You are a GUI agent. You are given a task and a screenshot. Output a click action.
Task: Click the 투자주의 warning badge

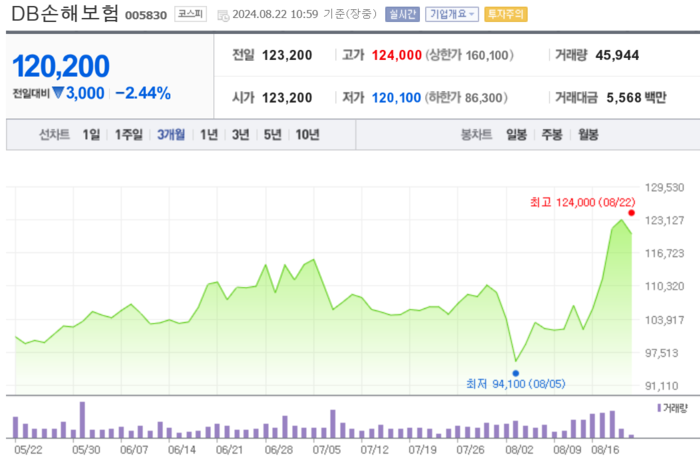tap(505, 14)
